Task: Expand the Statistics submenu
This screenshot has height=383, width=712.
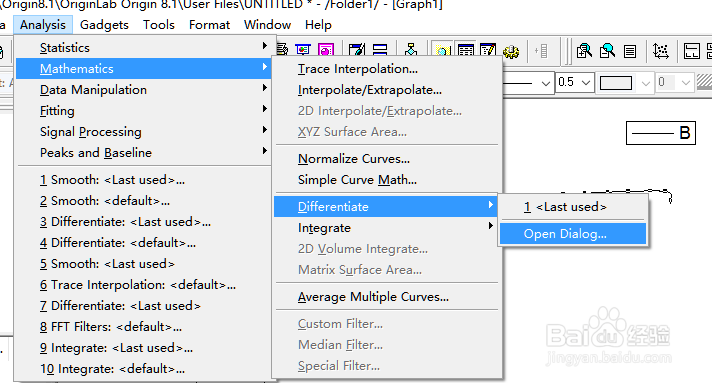Action: (x=143, y=47)
